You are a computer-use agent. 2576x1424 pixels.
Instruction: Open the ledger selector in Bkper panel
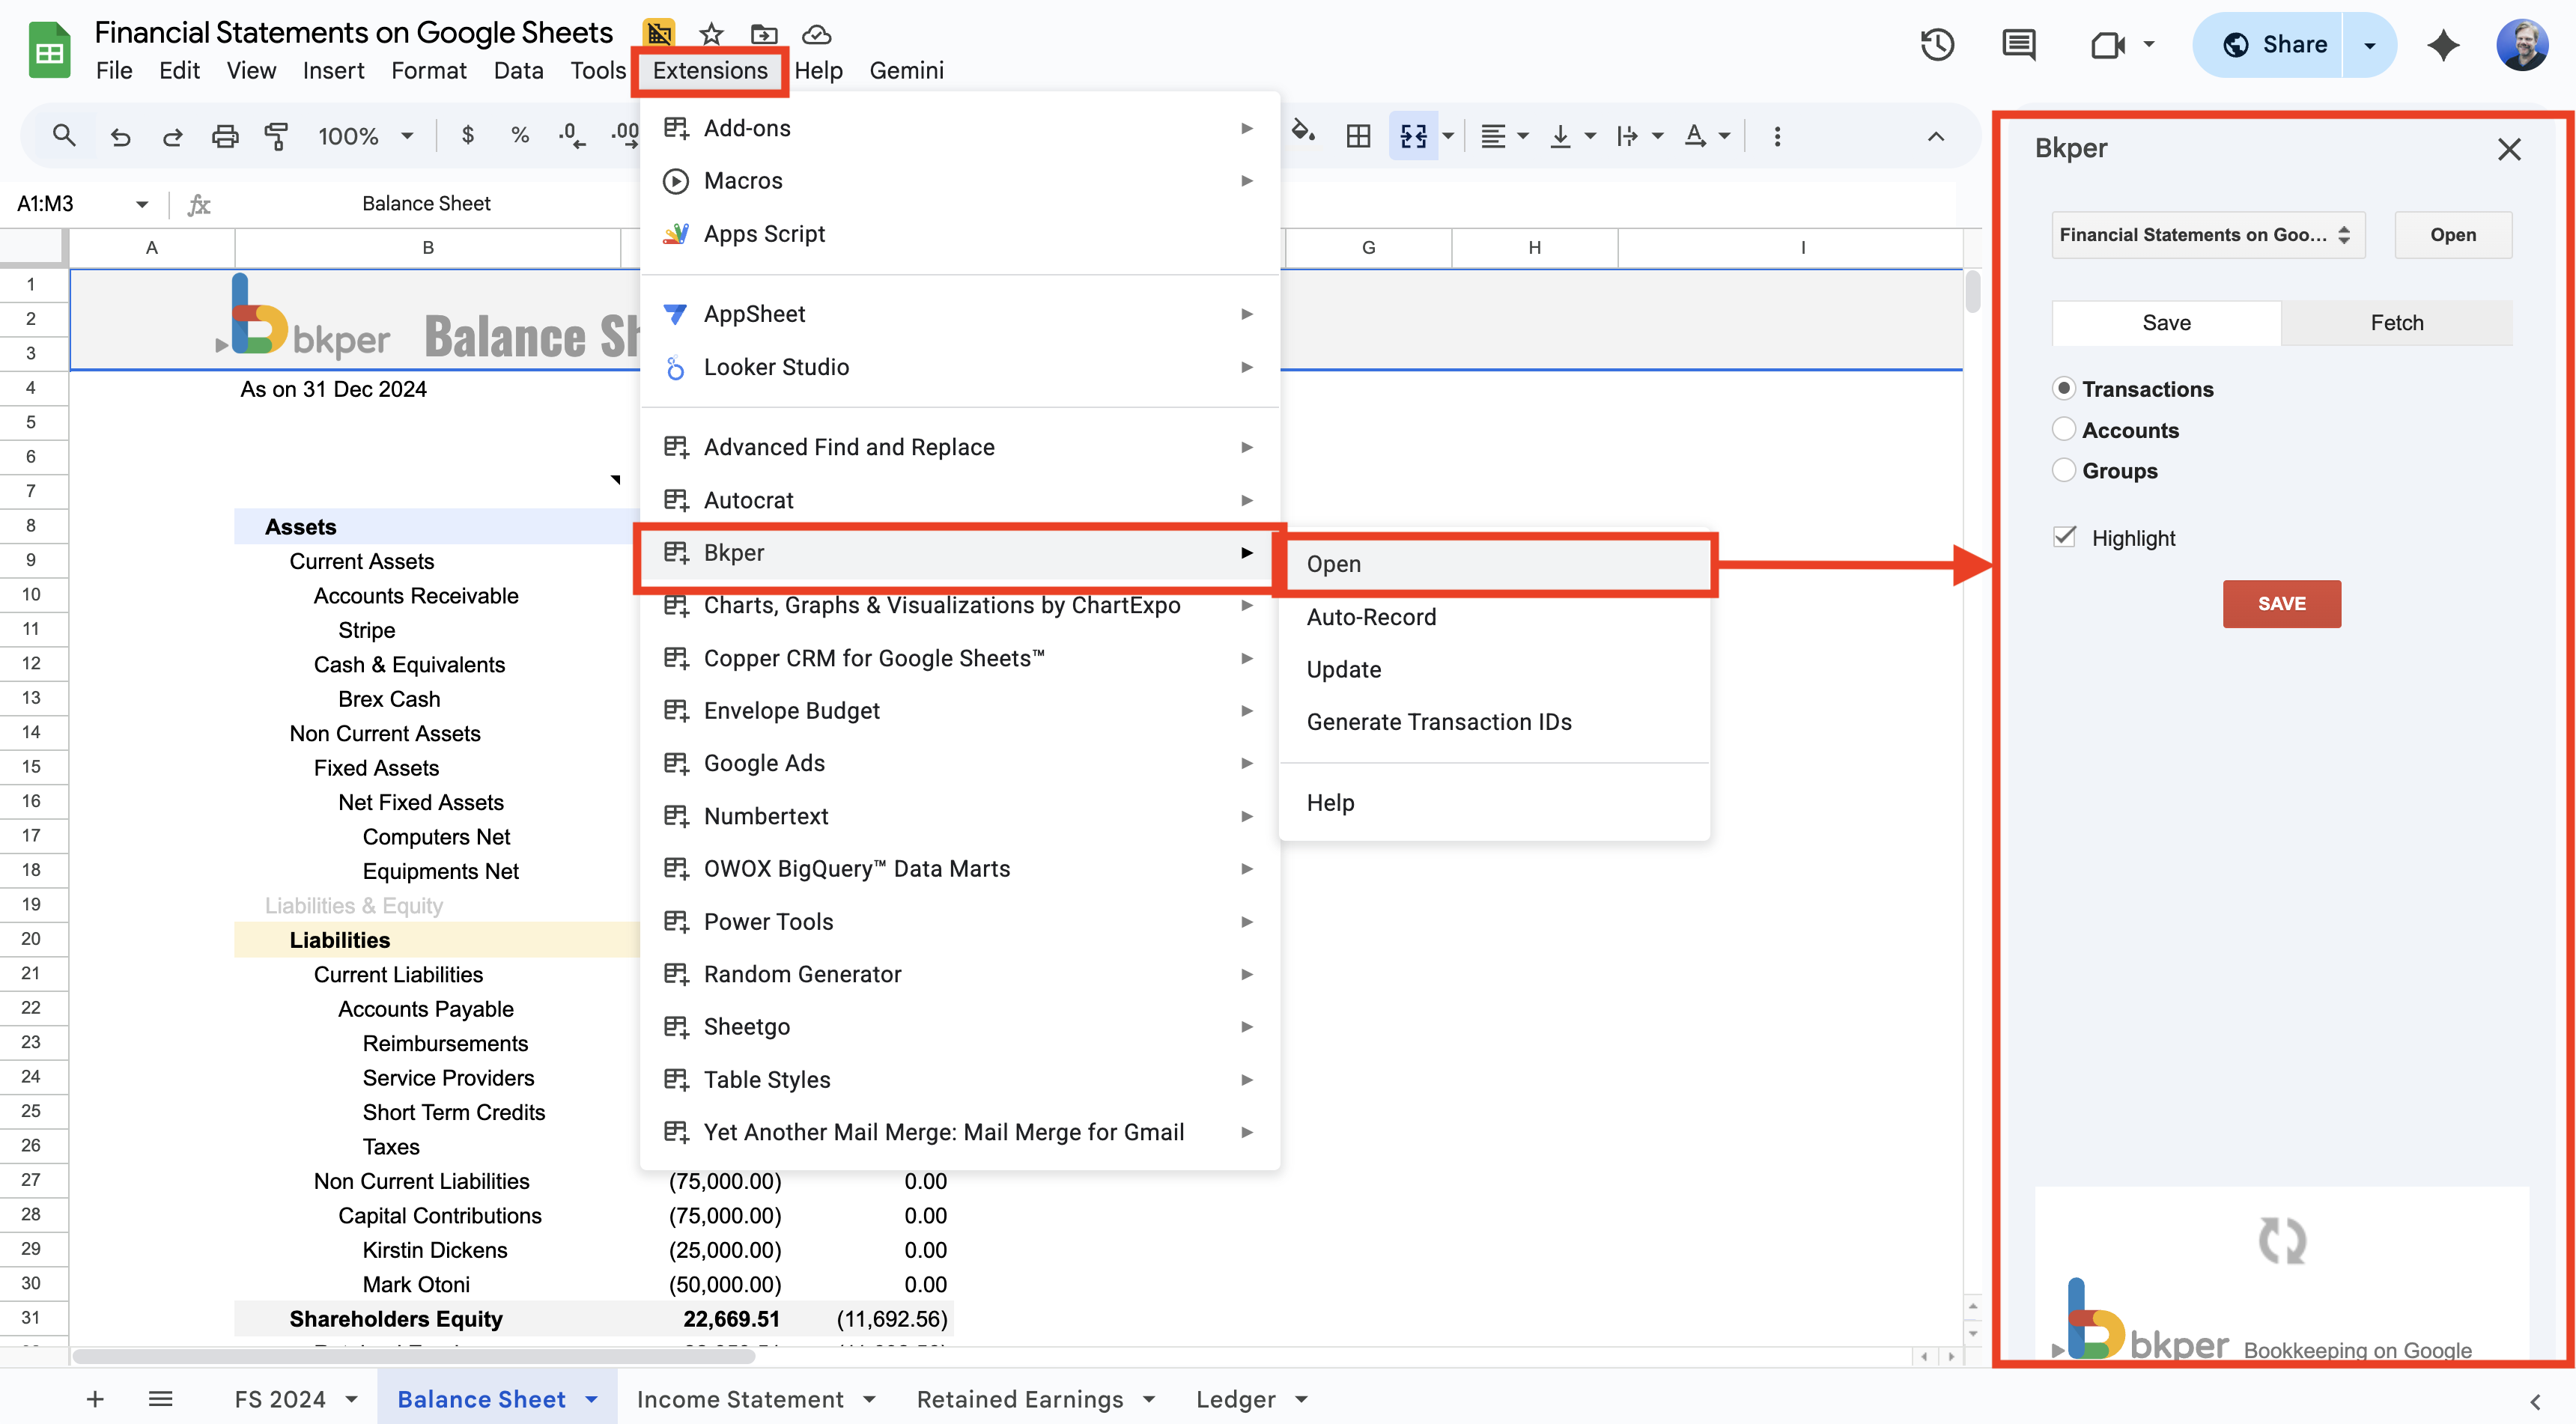2207,234
